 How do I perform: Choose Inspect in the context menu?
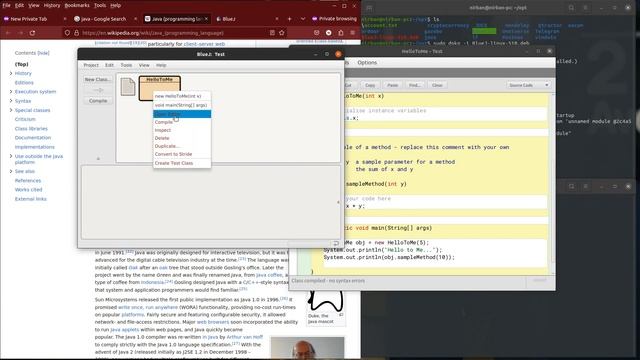pos(182,130)
